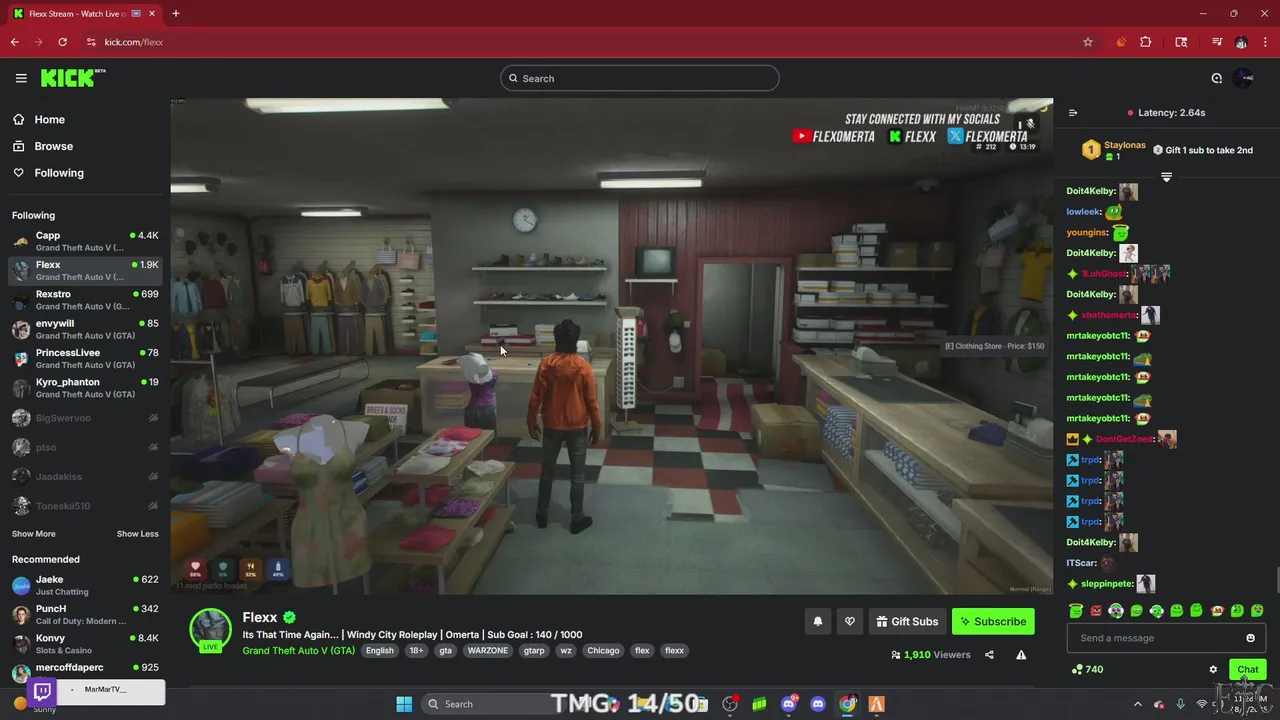Image resolution: width=1280 pixels, height=720 pixels.
Task: Insert the angry red quick emote
Action: [x=1096, y=611]
